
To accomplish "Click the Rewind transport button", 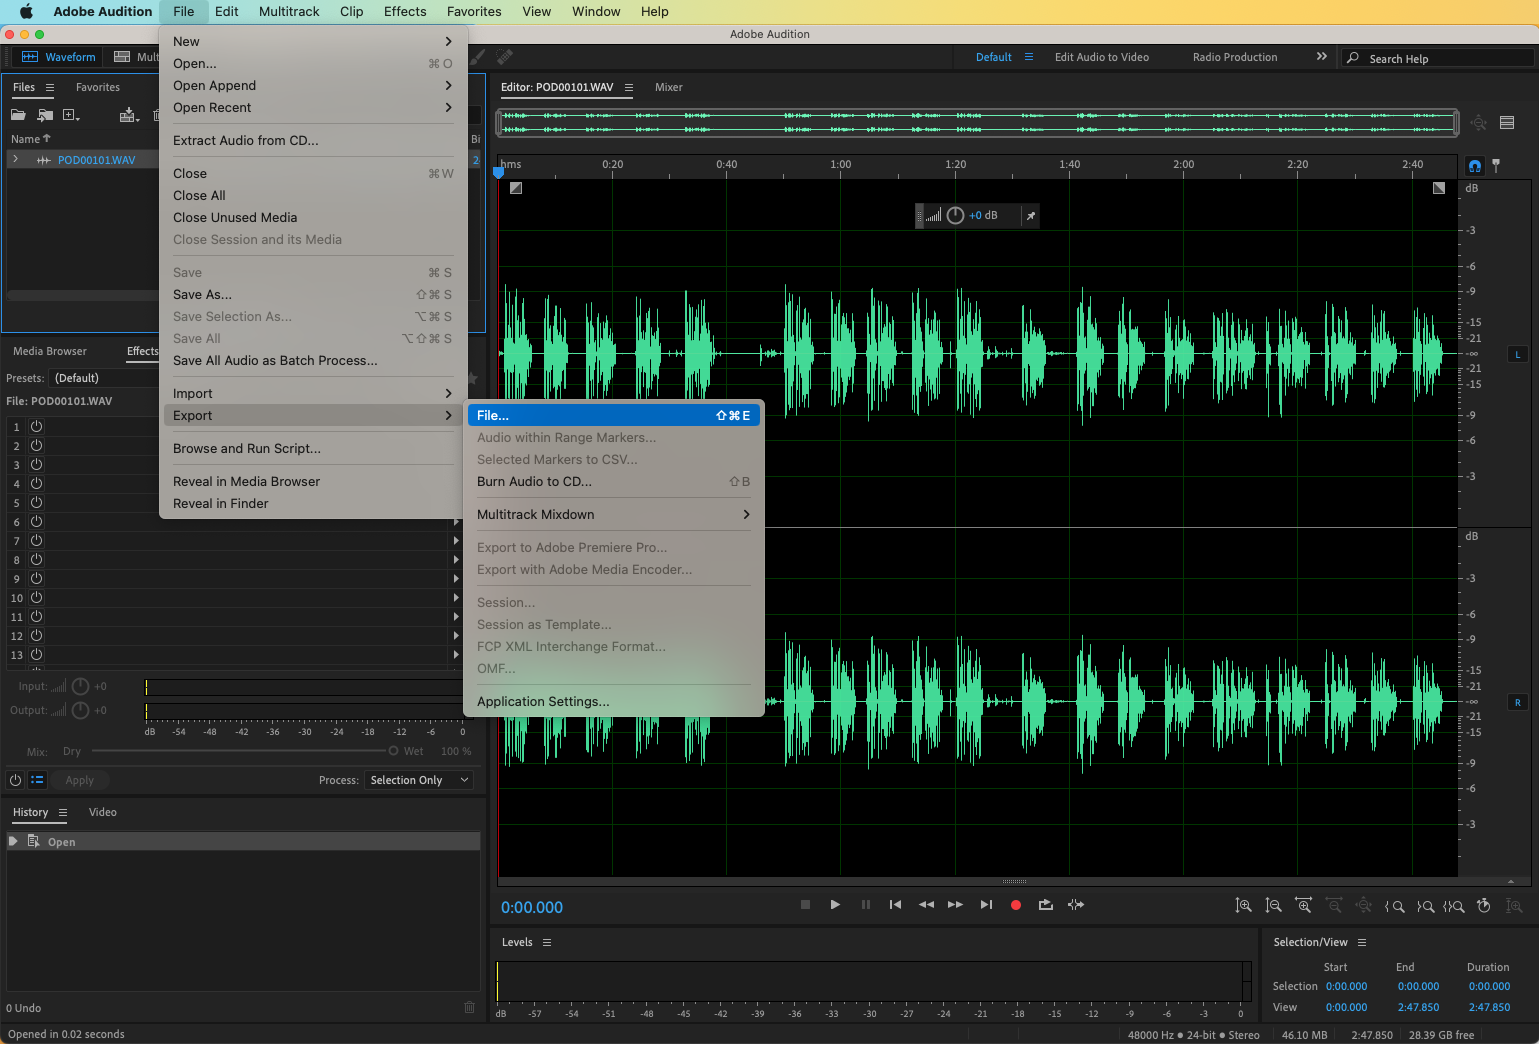I will click(926, 905).
